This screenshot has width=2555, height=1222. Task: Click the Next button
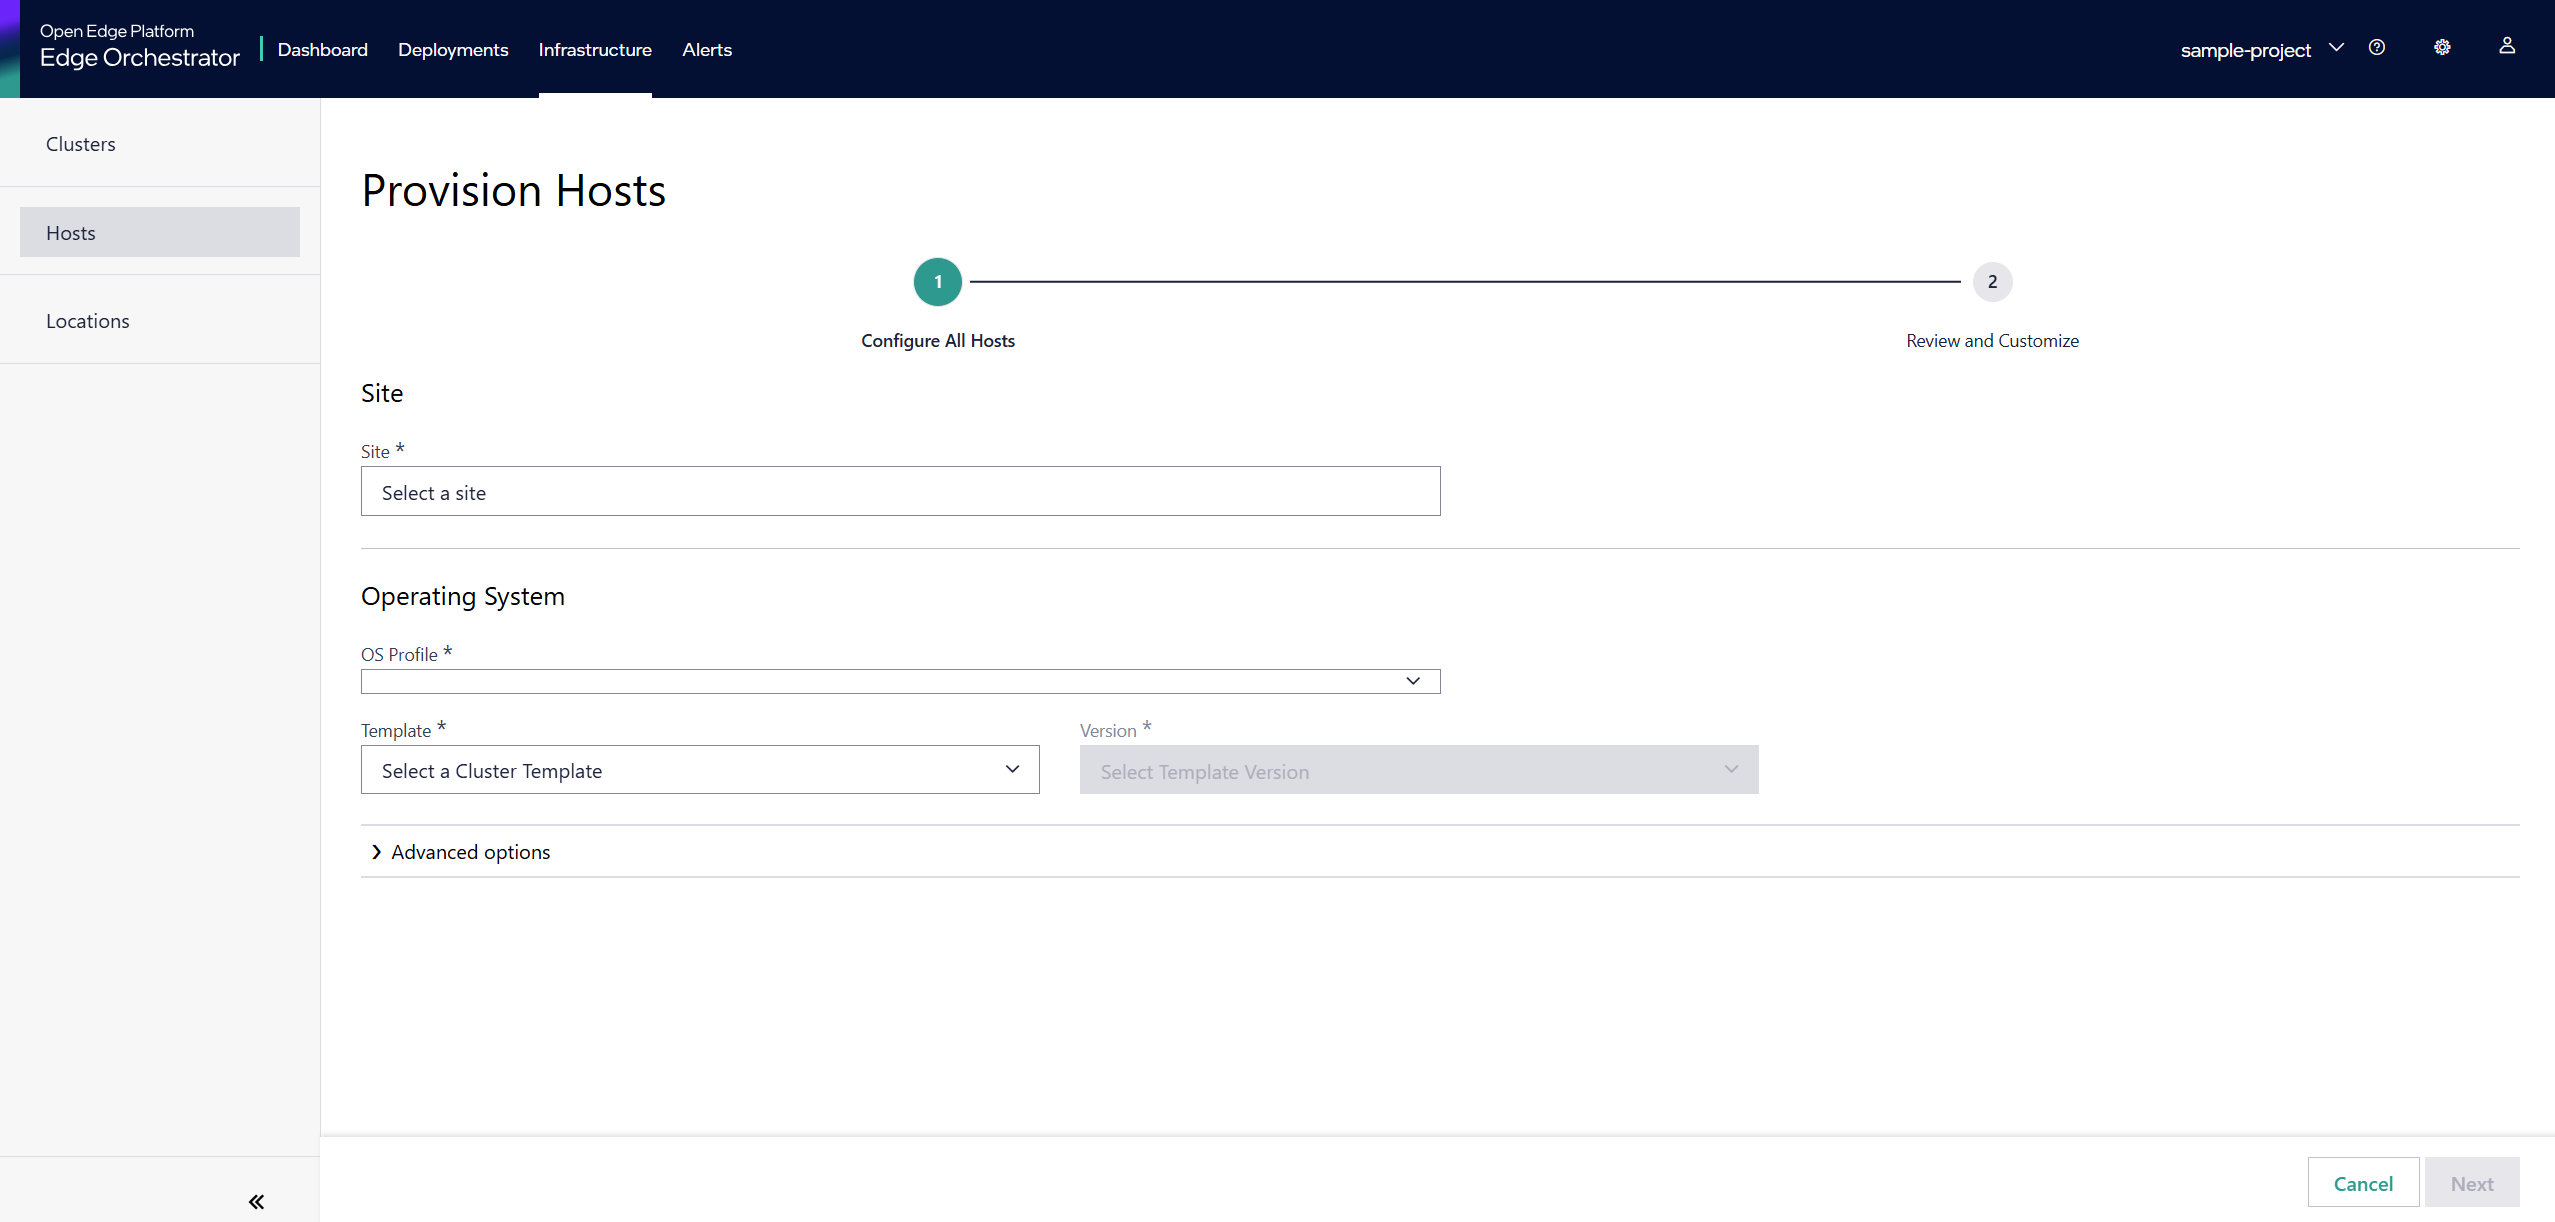(x=2472, y=1183)
